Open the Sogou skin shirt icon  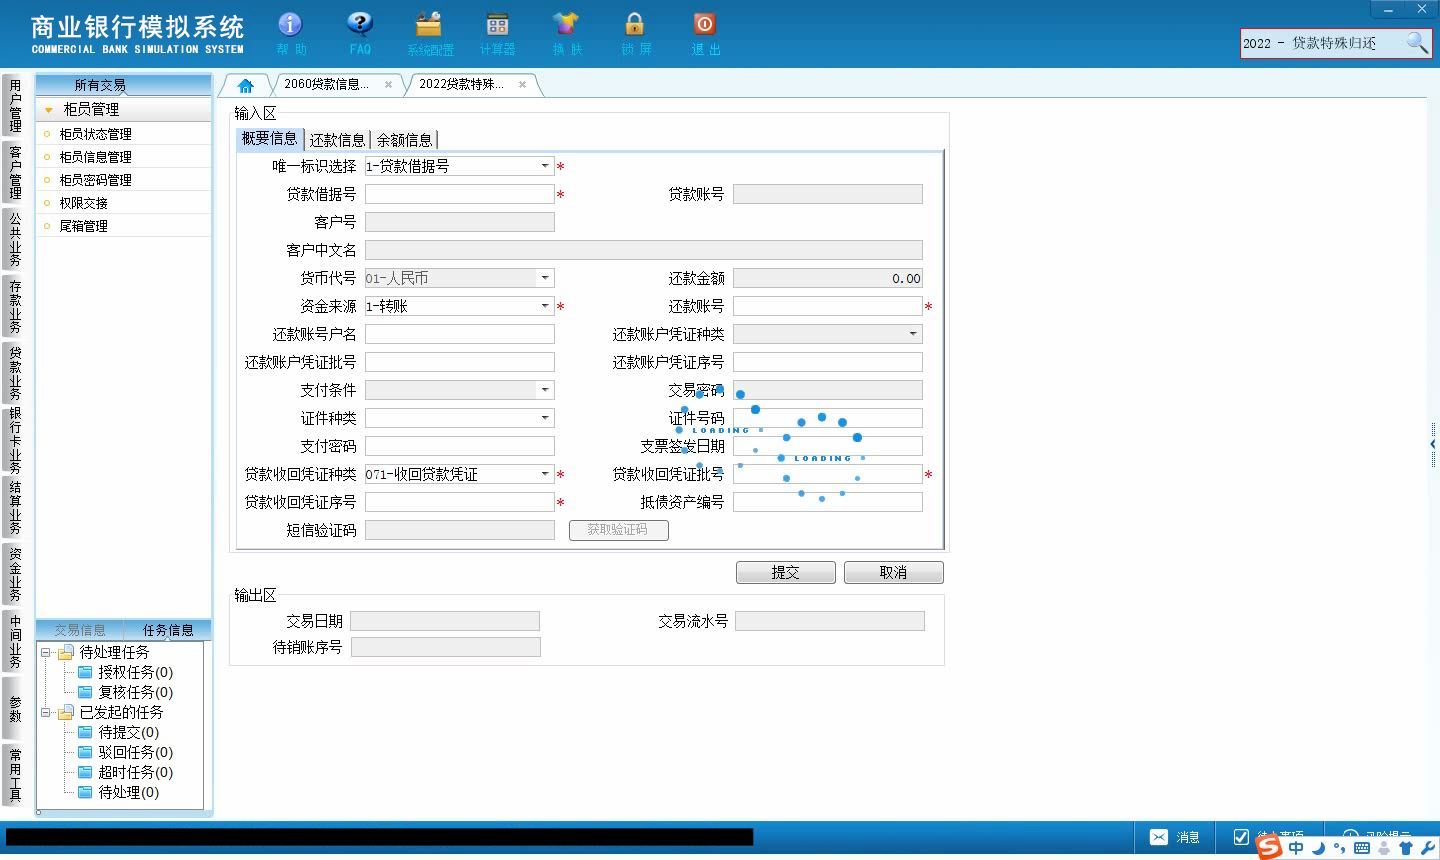tap(1406, 848)
